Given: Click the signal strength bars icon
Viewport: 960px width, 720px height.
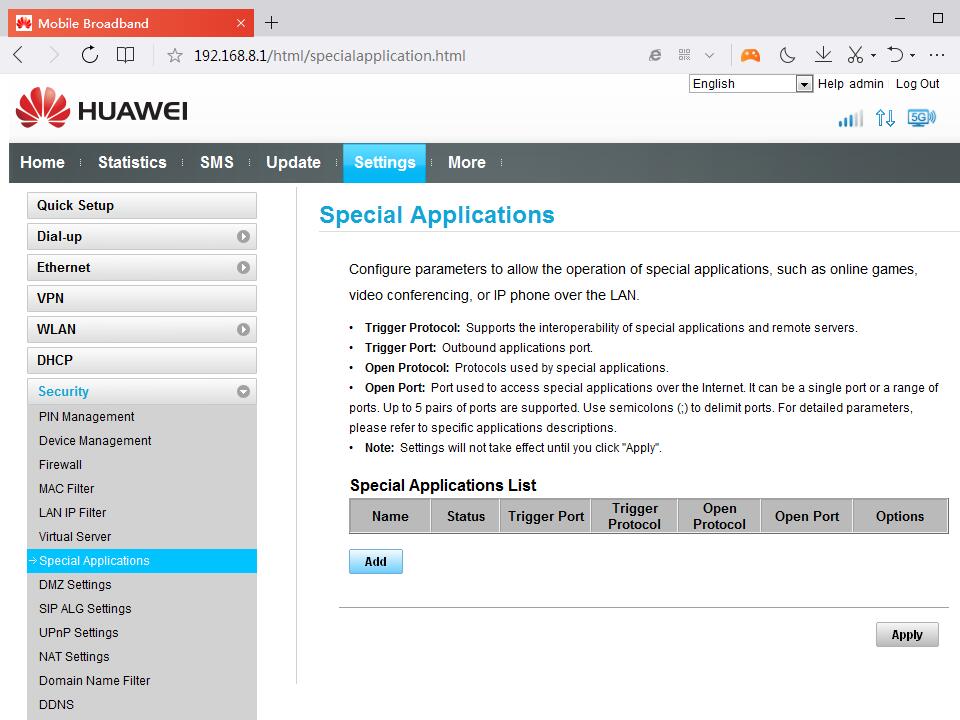Looking at the screenshot, I should pyautogui.click(x=850, y=119).
